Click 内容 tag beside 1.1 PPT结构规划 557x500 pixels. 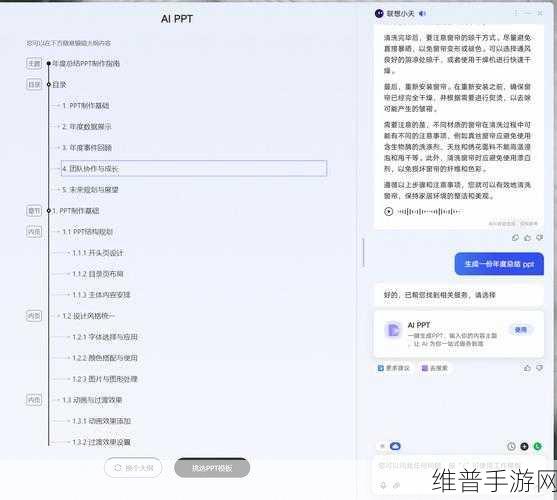(34, 232)
